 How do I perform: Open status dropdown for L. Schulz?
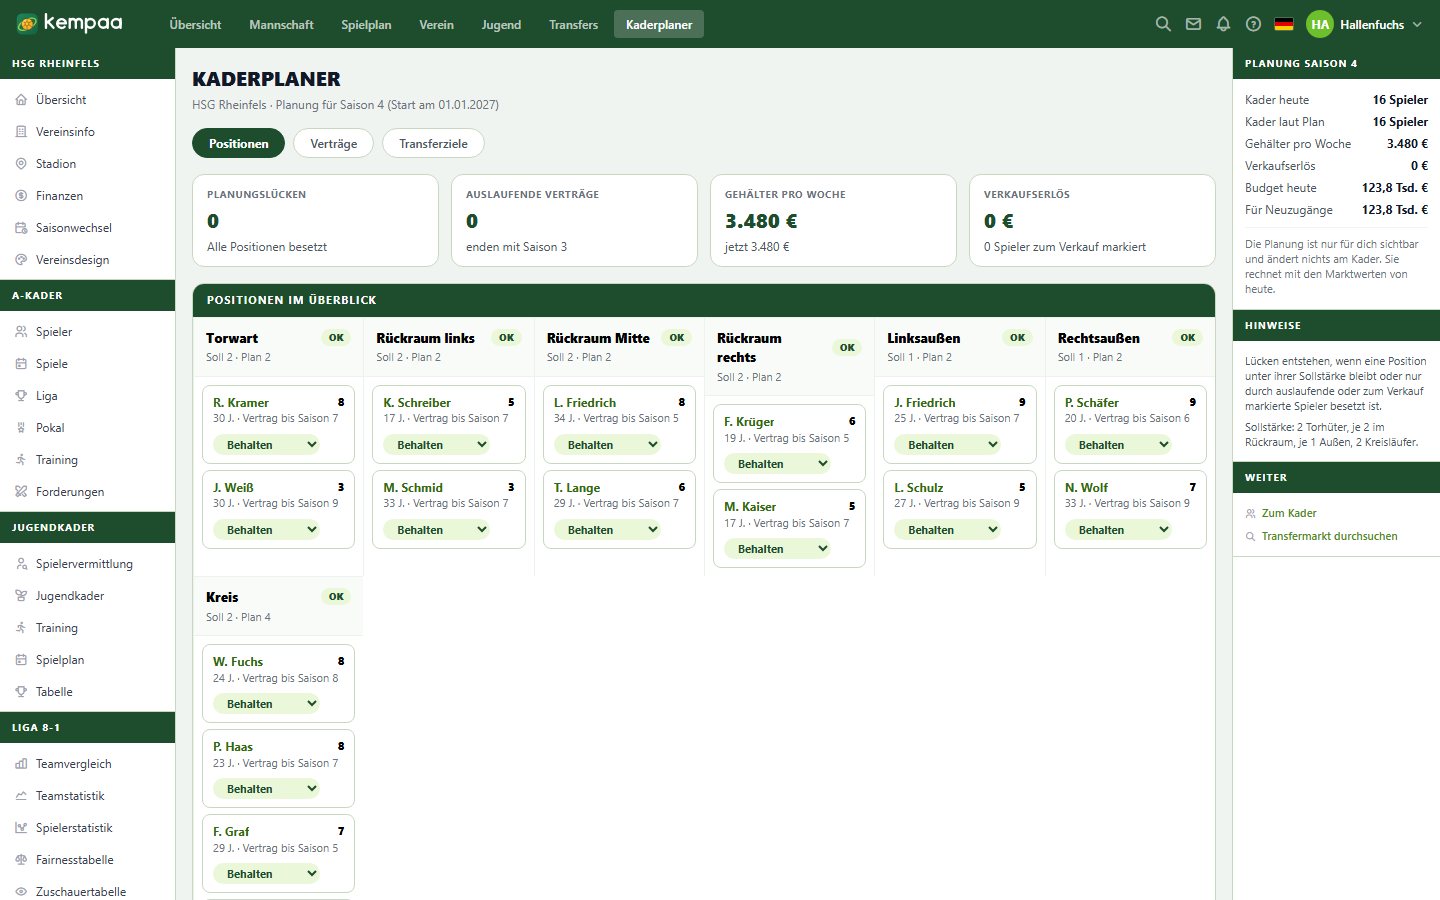click(x=947, y=530)
